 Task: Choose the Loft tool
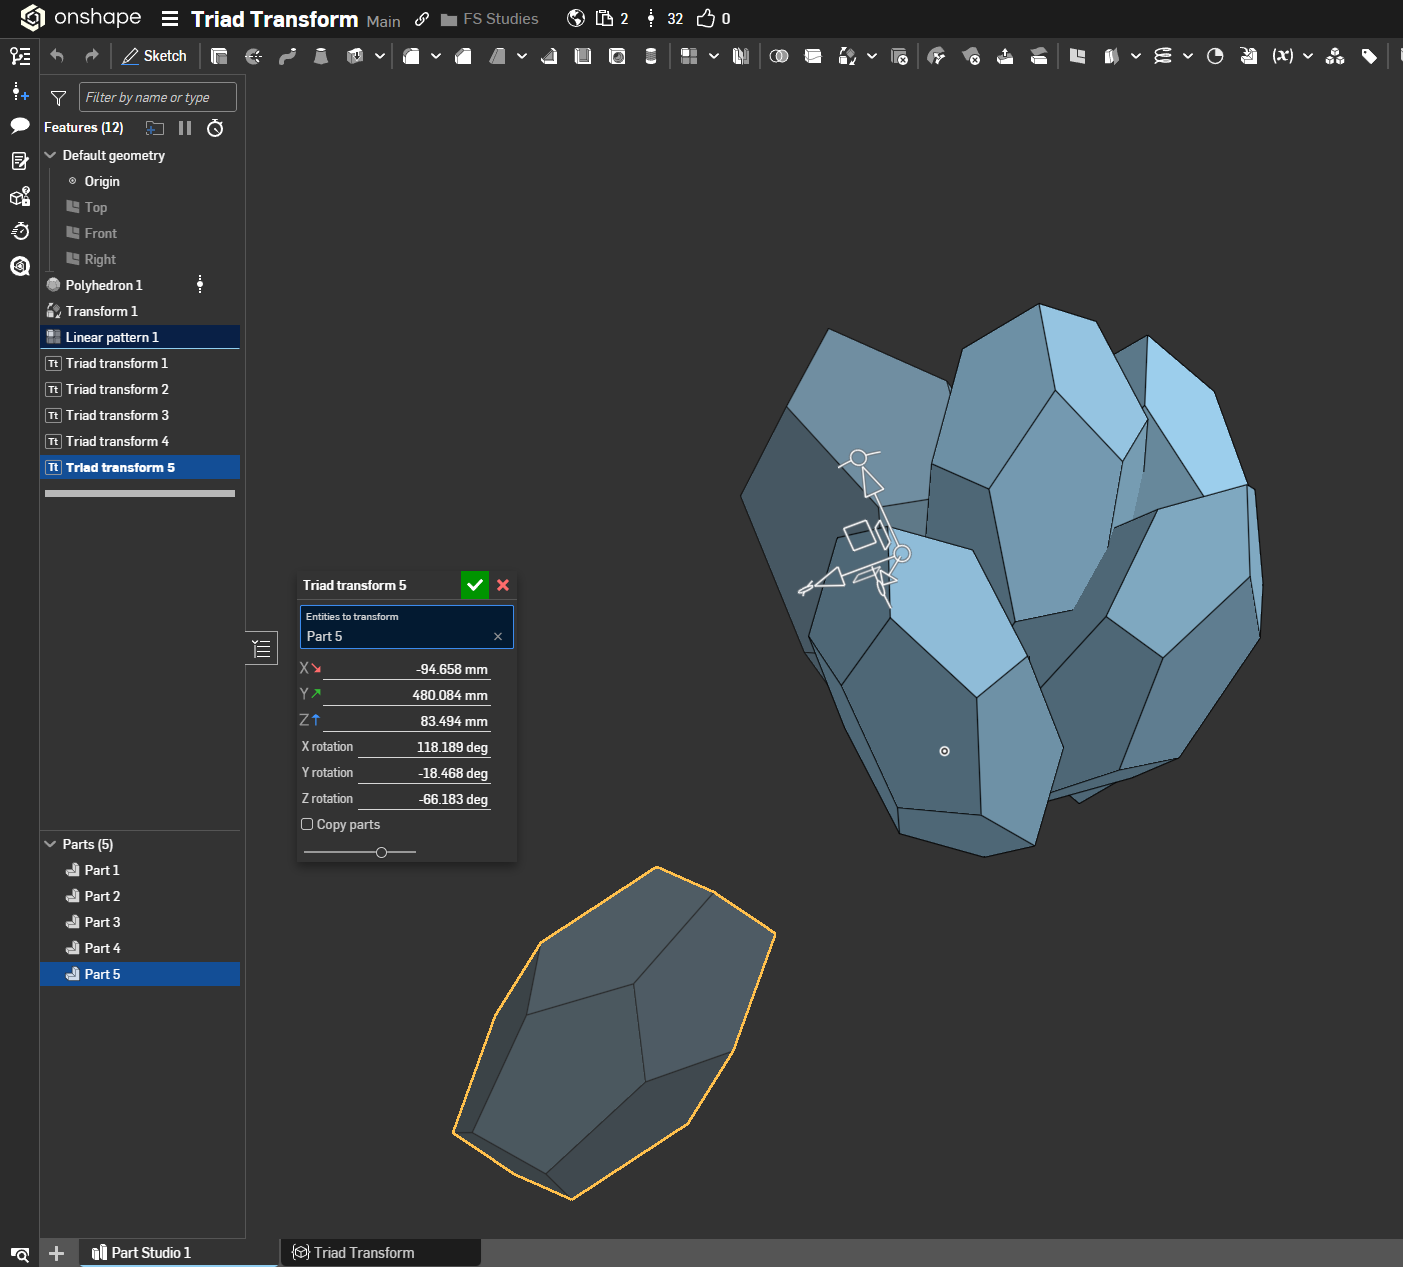pos(321,56)
